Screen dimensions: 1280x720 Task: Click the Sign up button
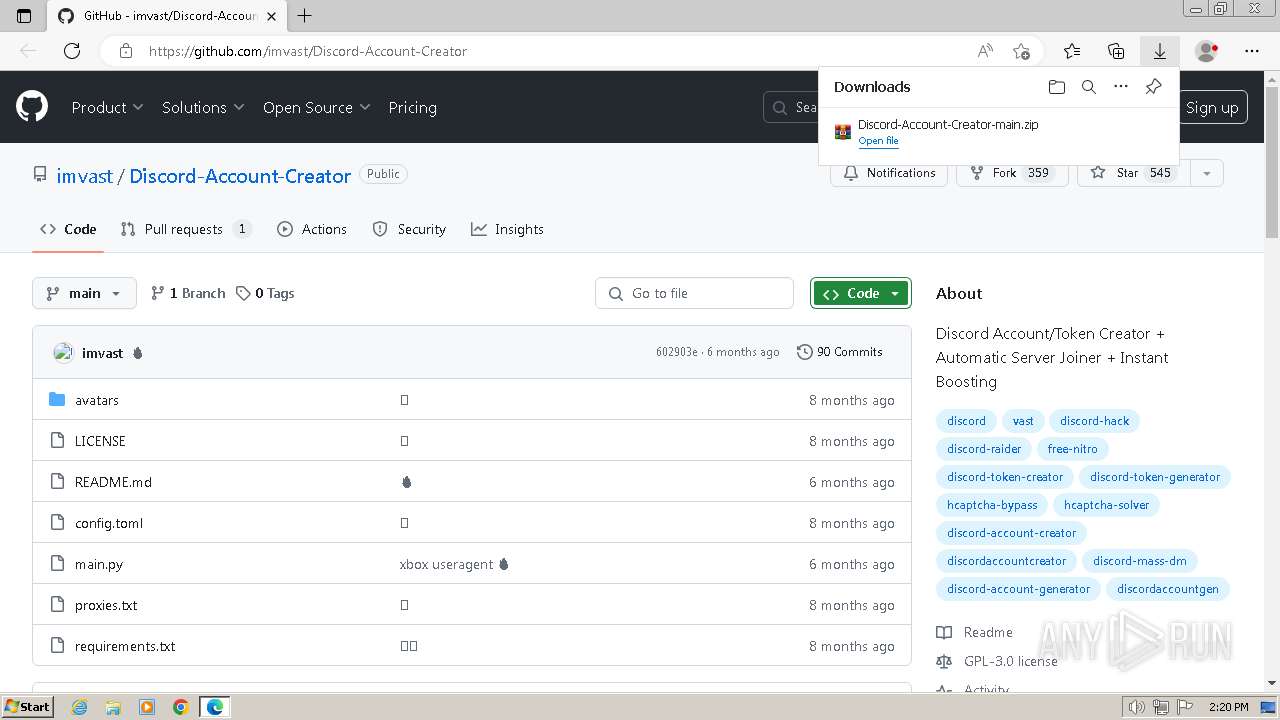pos(1212,107)
